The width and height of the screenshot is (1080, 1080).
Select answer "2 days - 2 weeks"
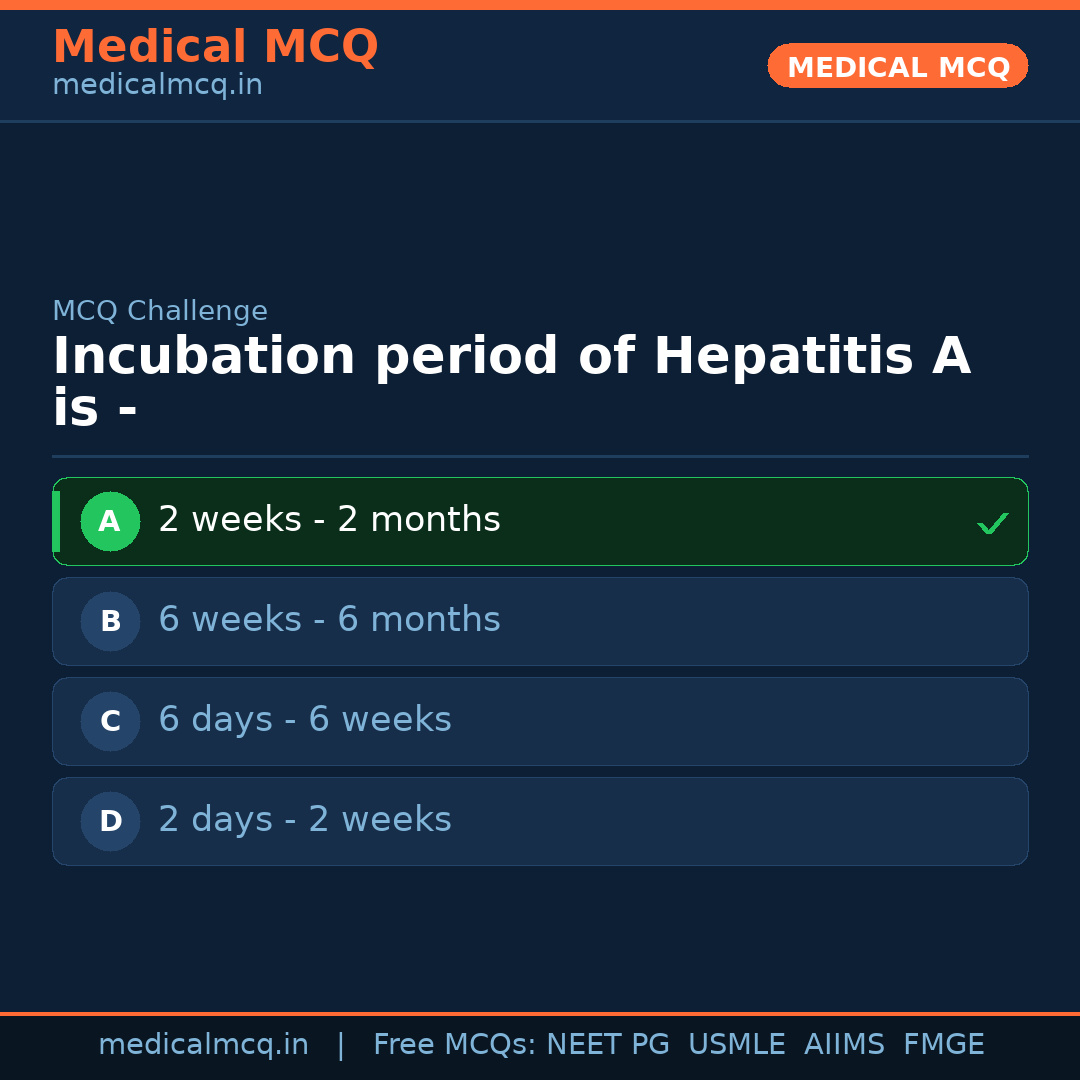(305, 820)
